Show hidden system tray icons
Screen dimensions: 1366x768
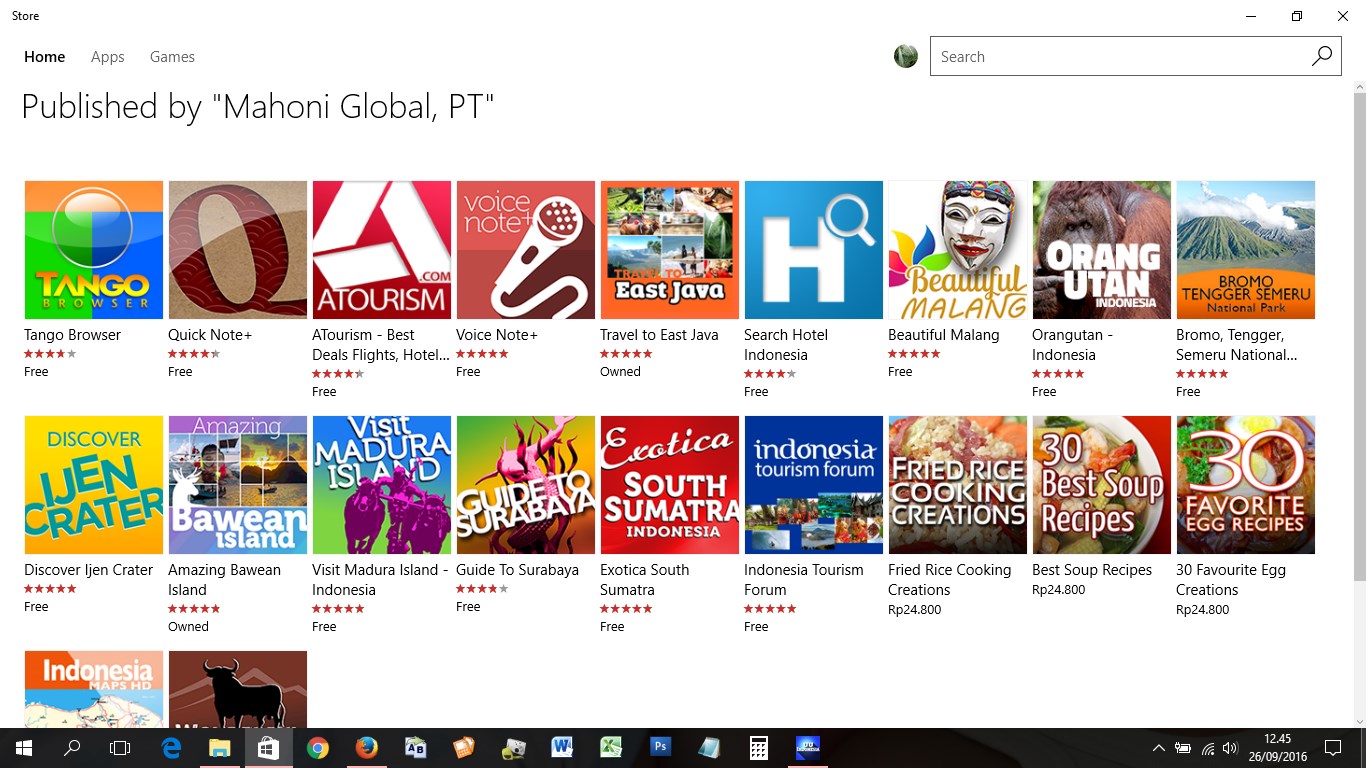(1159, 748)
